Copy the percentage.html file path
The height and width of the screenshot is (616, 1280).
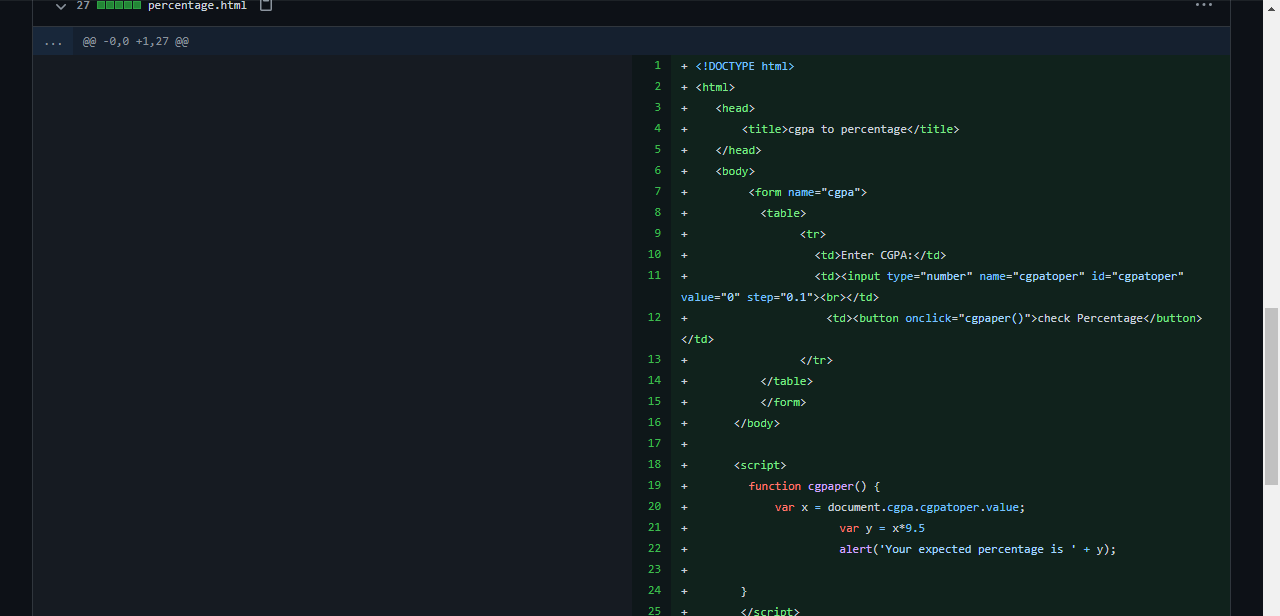click(266, 5)
